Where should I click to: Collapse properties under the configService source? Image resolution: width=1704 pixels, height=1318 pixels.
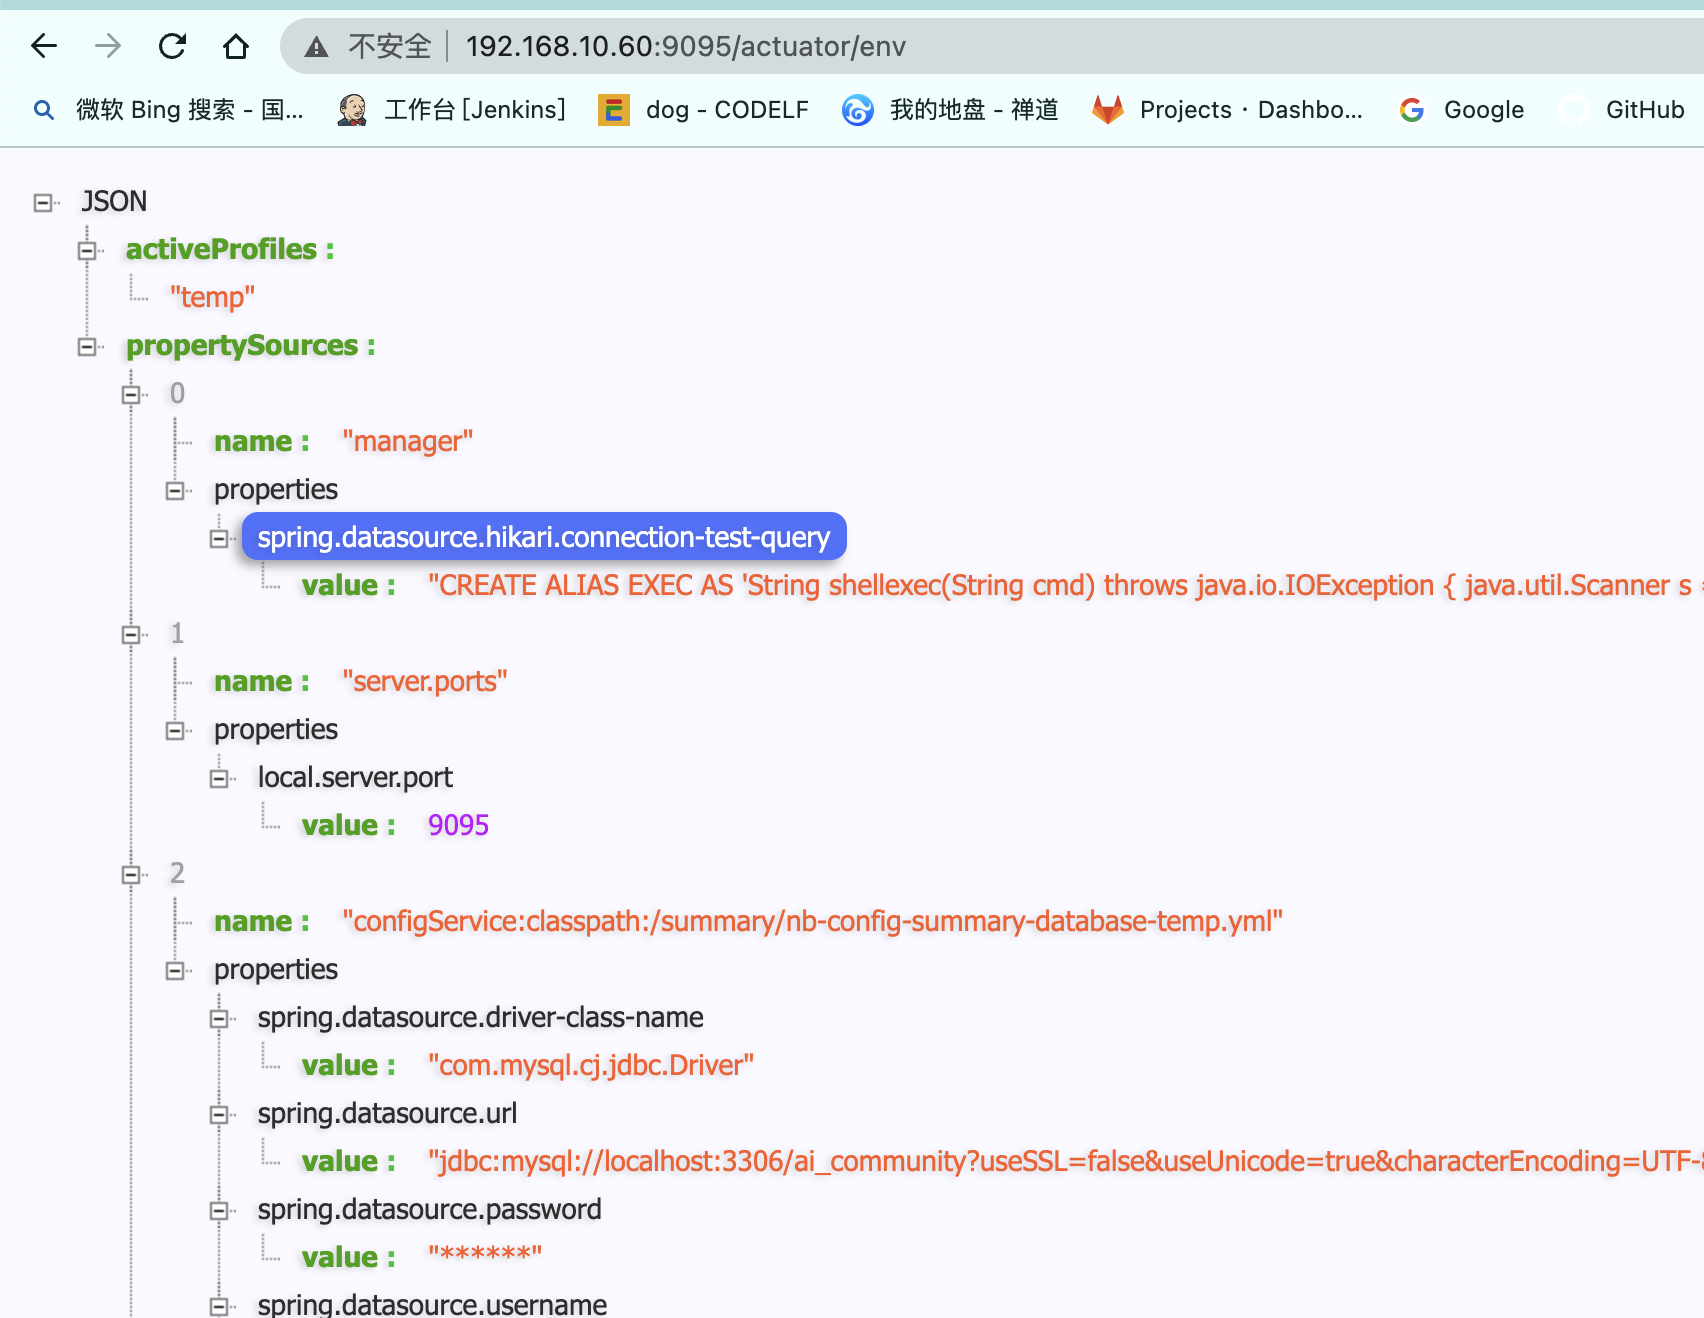[175, 971]
